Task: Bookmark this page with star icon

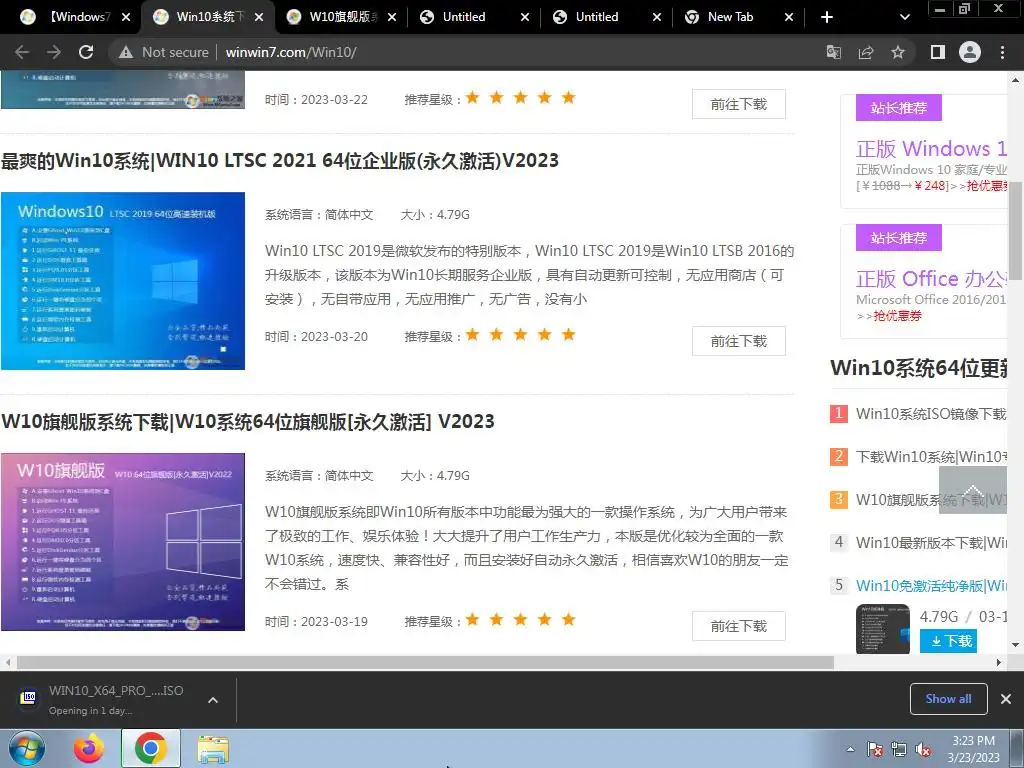Action: tap(898, 52)
